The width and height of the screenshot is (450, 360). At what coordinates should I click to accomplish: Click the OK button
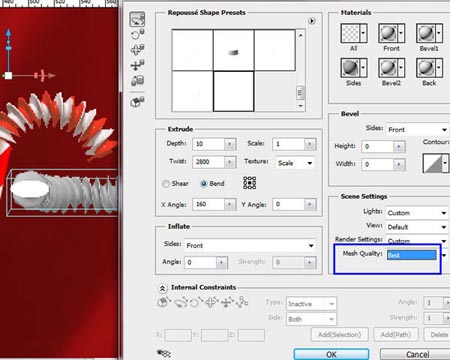(331, 354)
